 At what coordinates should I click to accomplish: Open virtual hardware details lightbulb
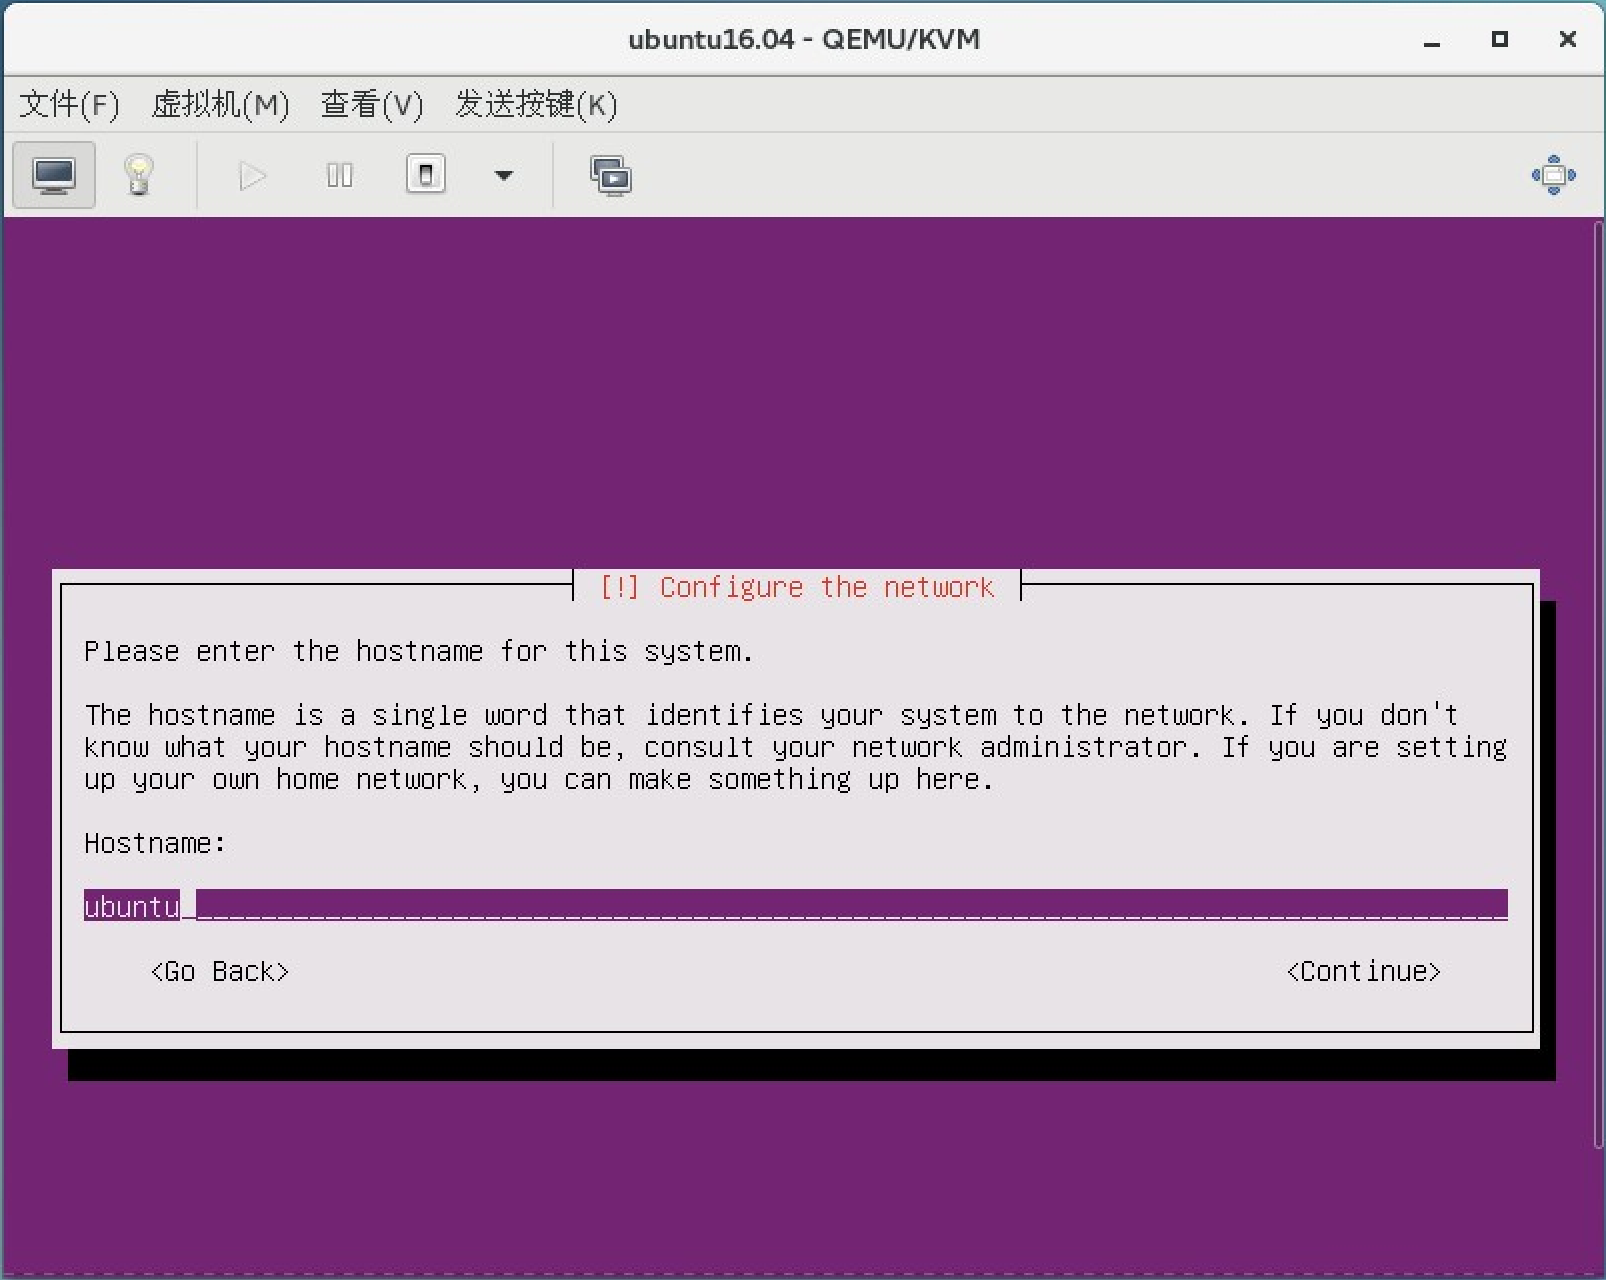[138, 175]
